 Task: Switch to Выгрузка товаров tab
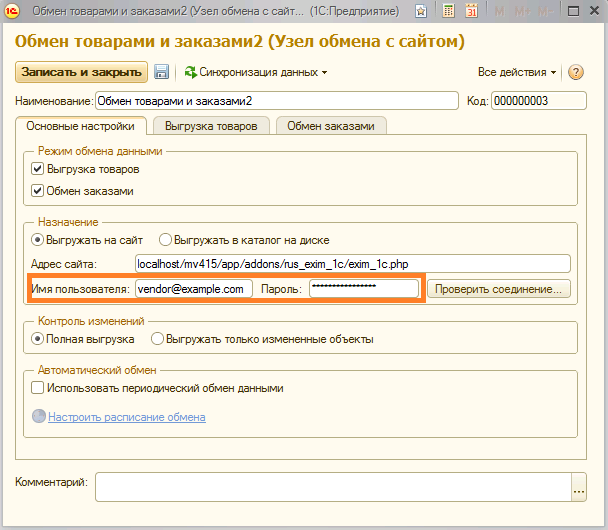pos(211,126)
